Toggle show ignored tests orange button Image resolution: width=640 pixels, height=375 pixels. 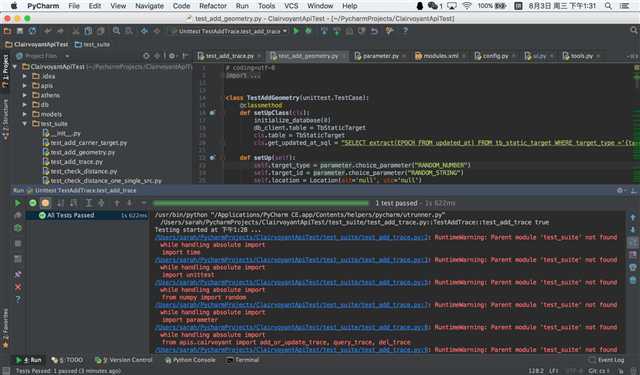[45, 203]
